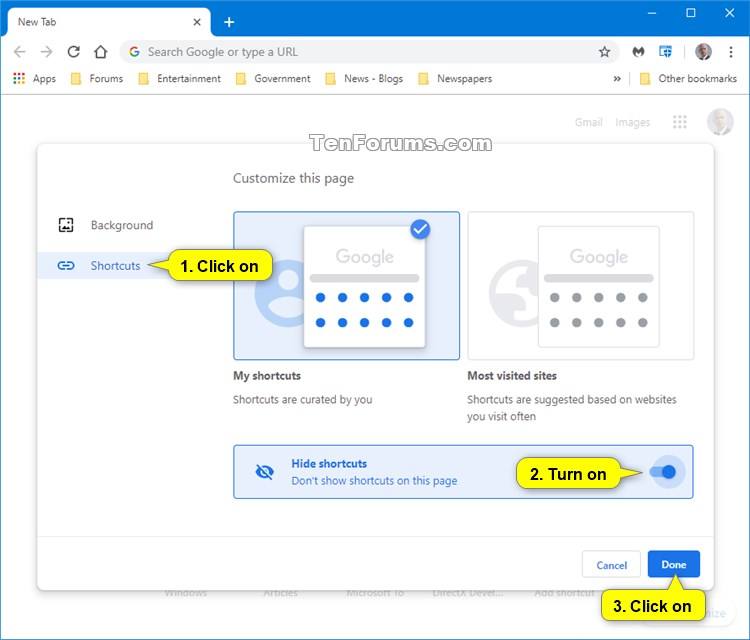Minimize the Chrome window
Image resolution: width=750 pixels, height=640 pixels.
click(x=651, y=13)
